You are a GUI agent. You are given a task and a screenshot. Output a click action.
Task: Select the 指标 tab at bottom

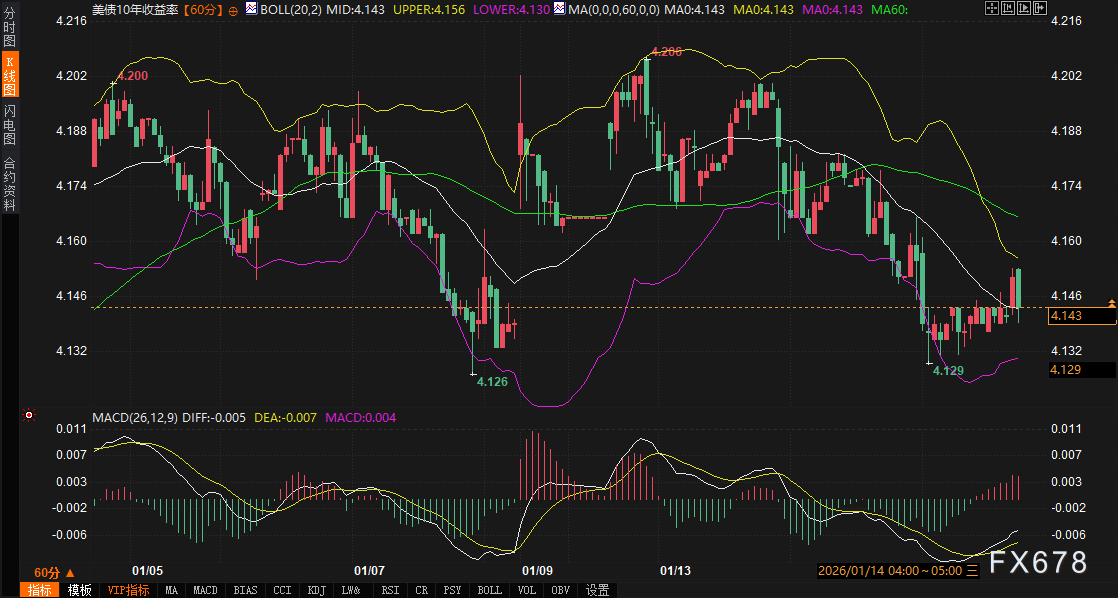tap(40, 590)
